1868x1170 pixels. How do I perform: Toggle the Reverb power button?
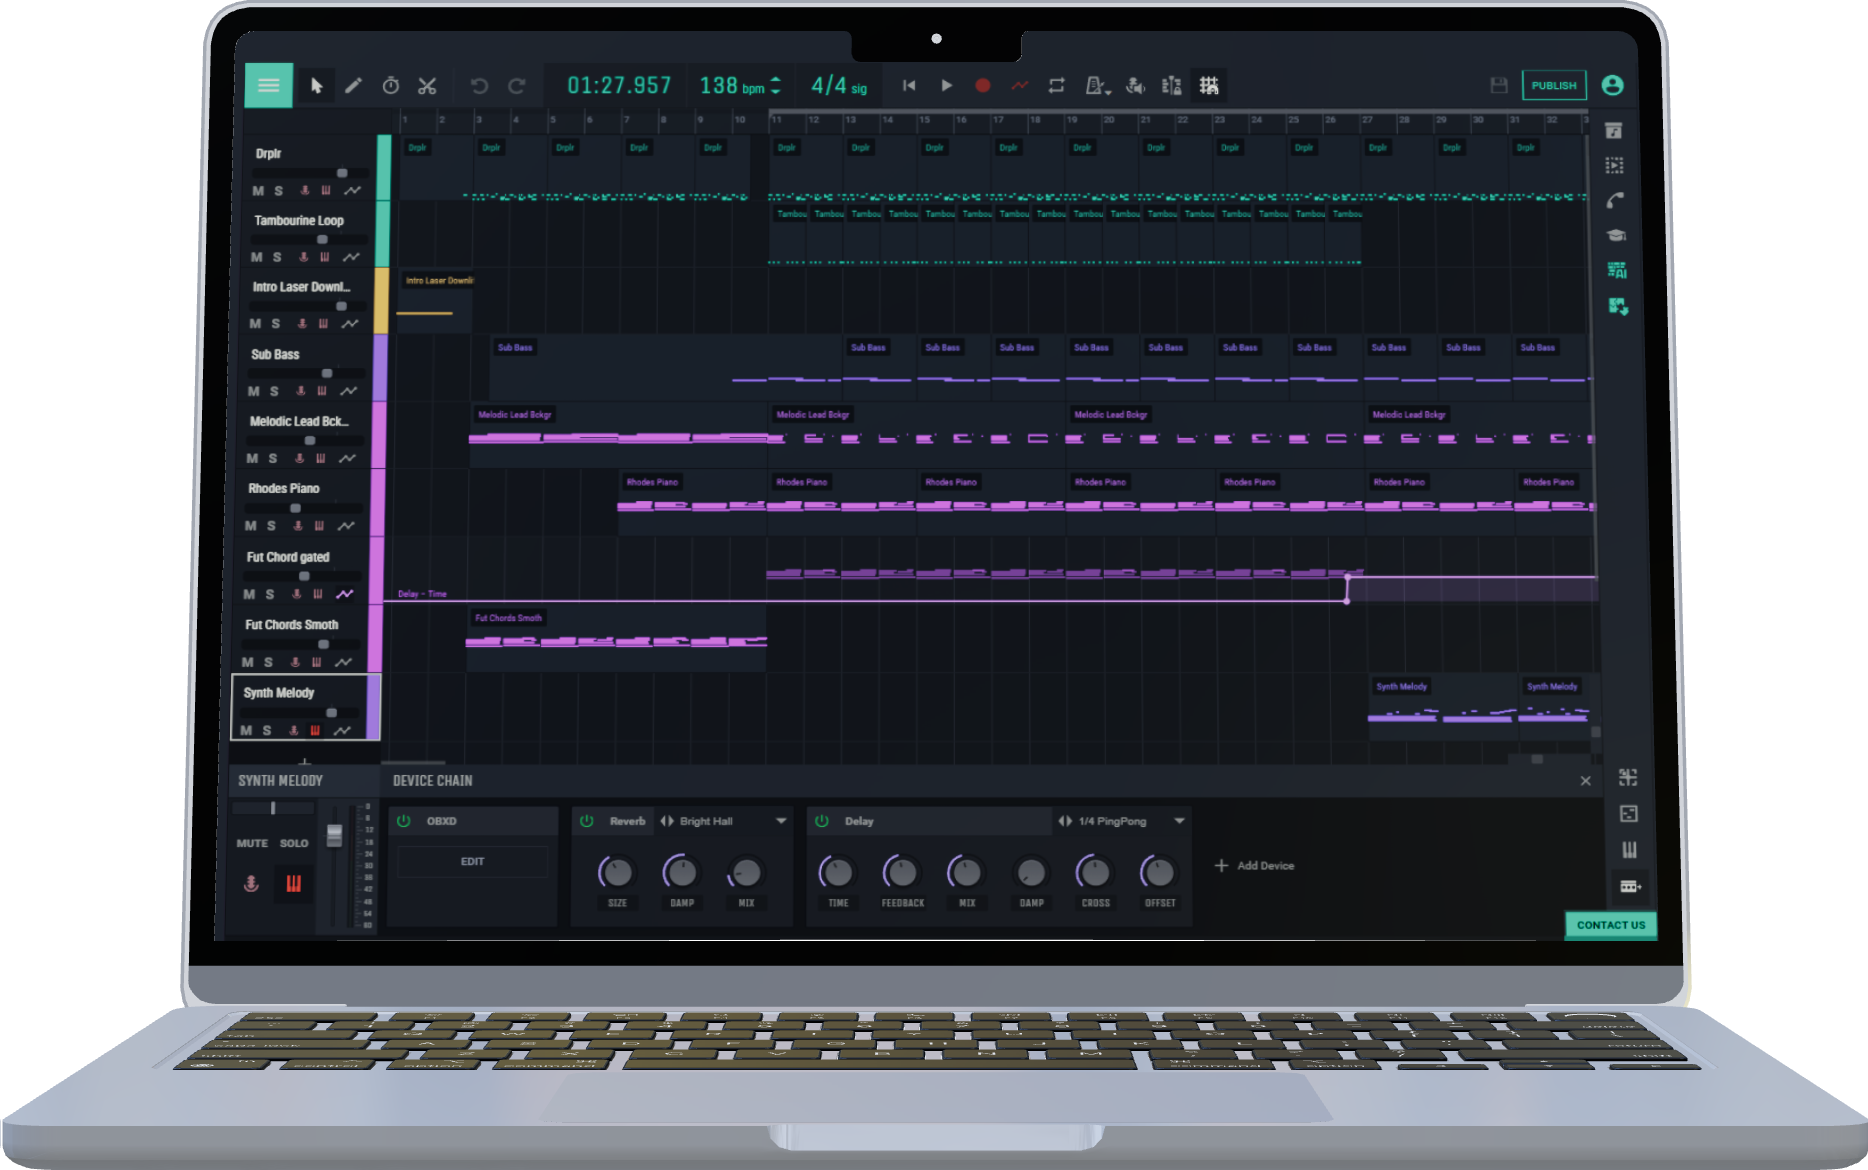[587, 821]
